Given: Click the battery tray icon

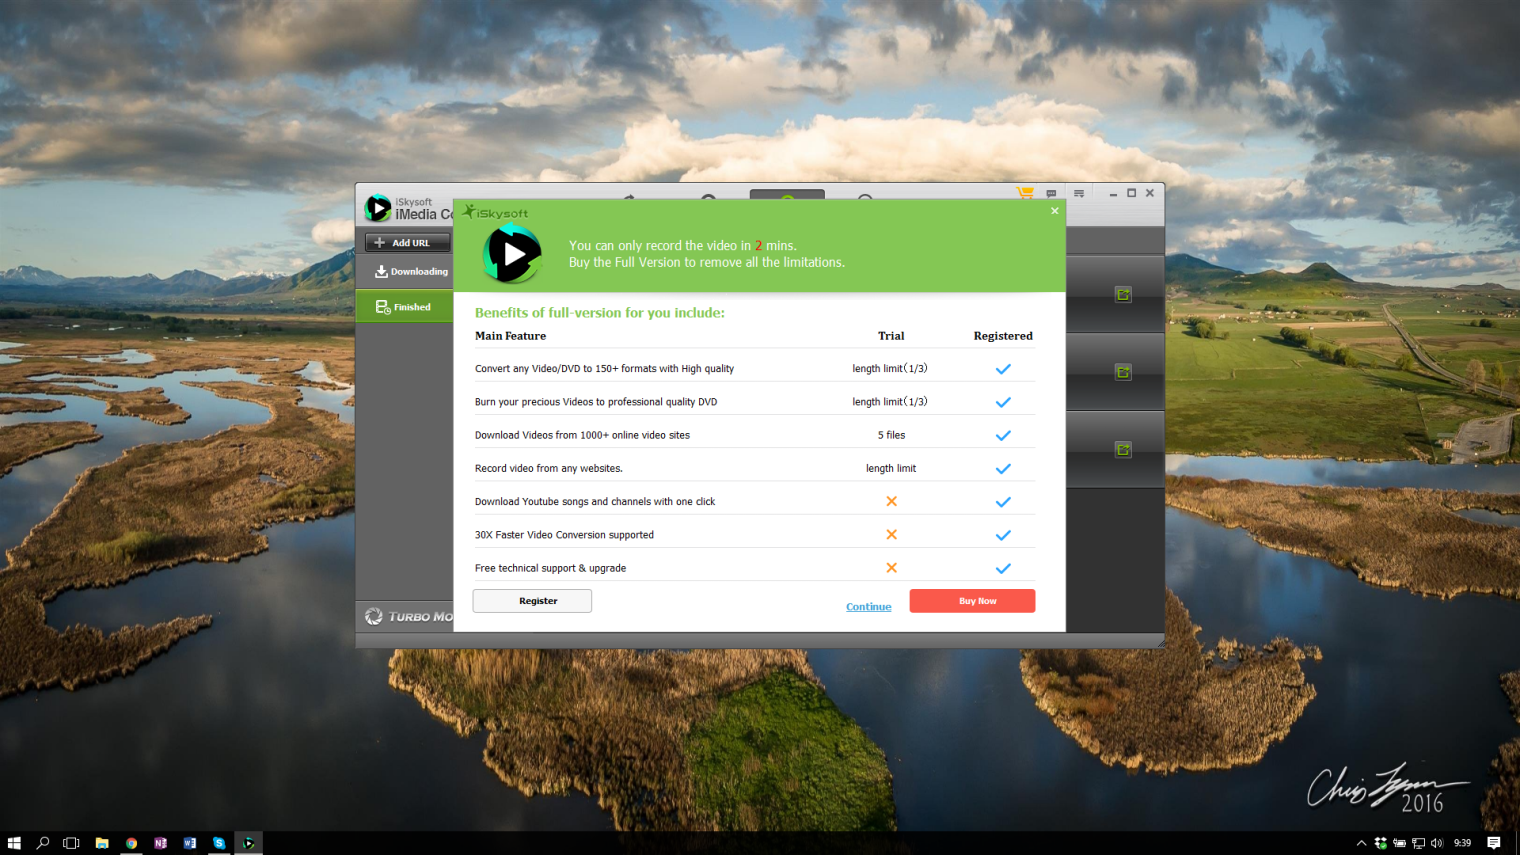Looking at the screenshot, I should click(x=1399, y=843).
